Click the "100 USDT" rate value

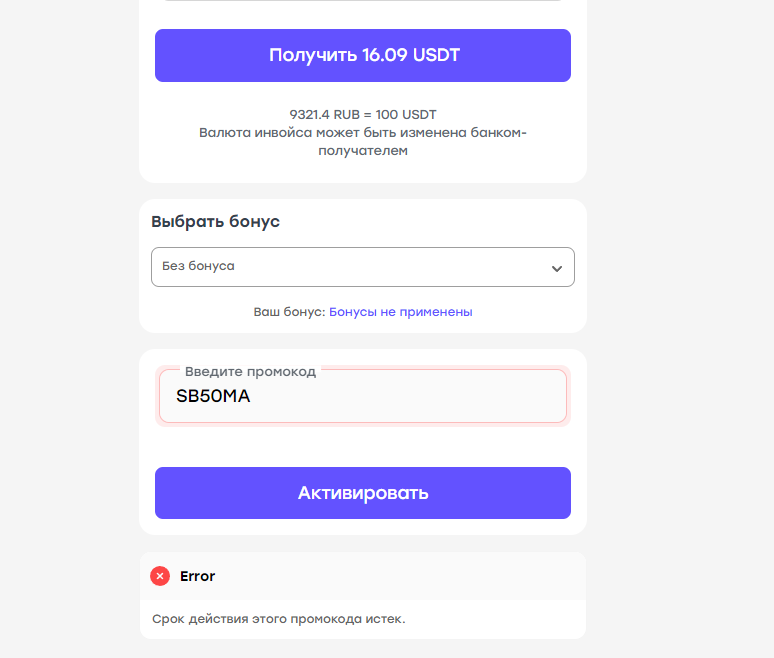pyautogui.click(x=406, y=115)
